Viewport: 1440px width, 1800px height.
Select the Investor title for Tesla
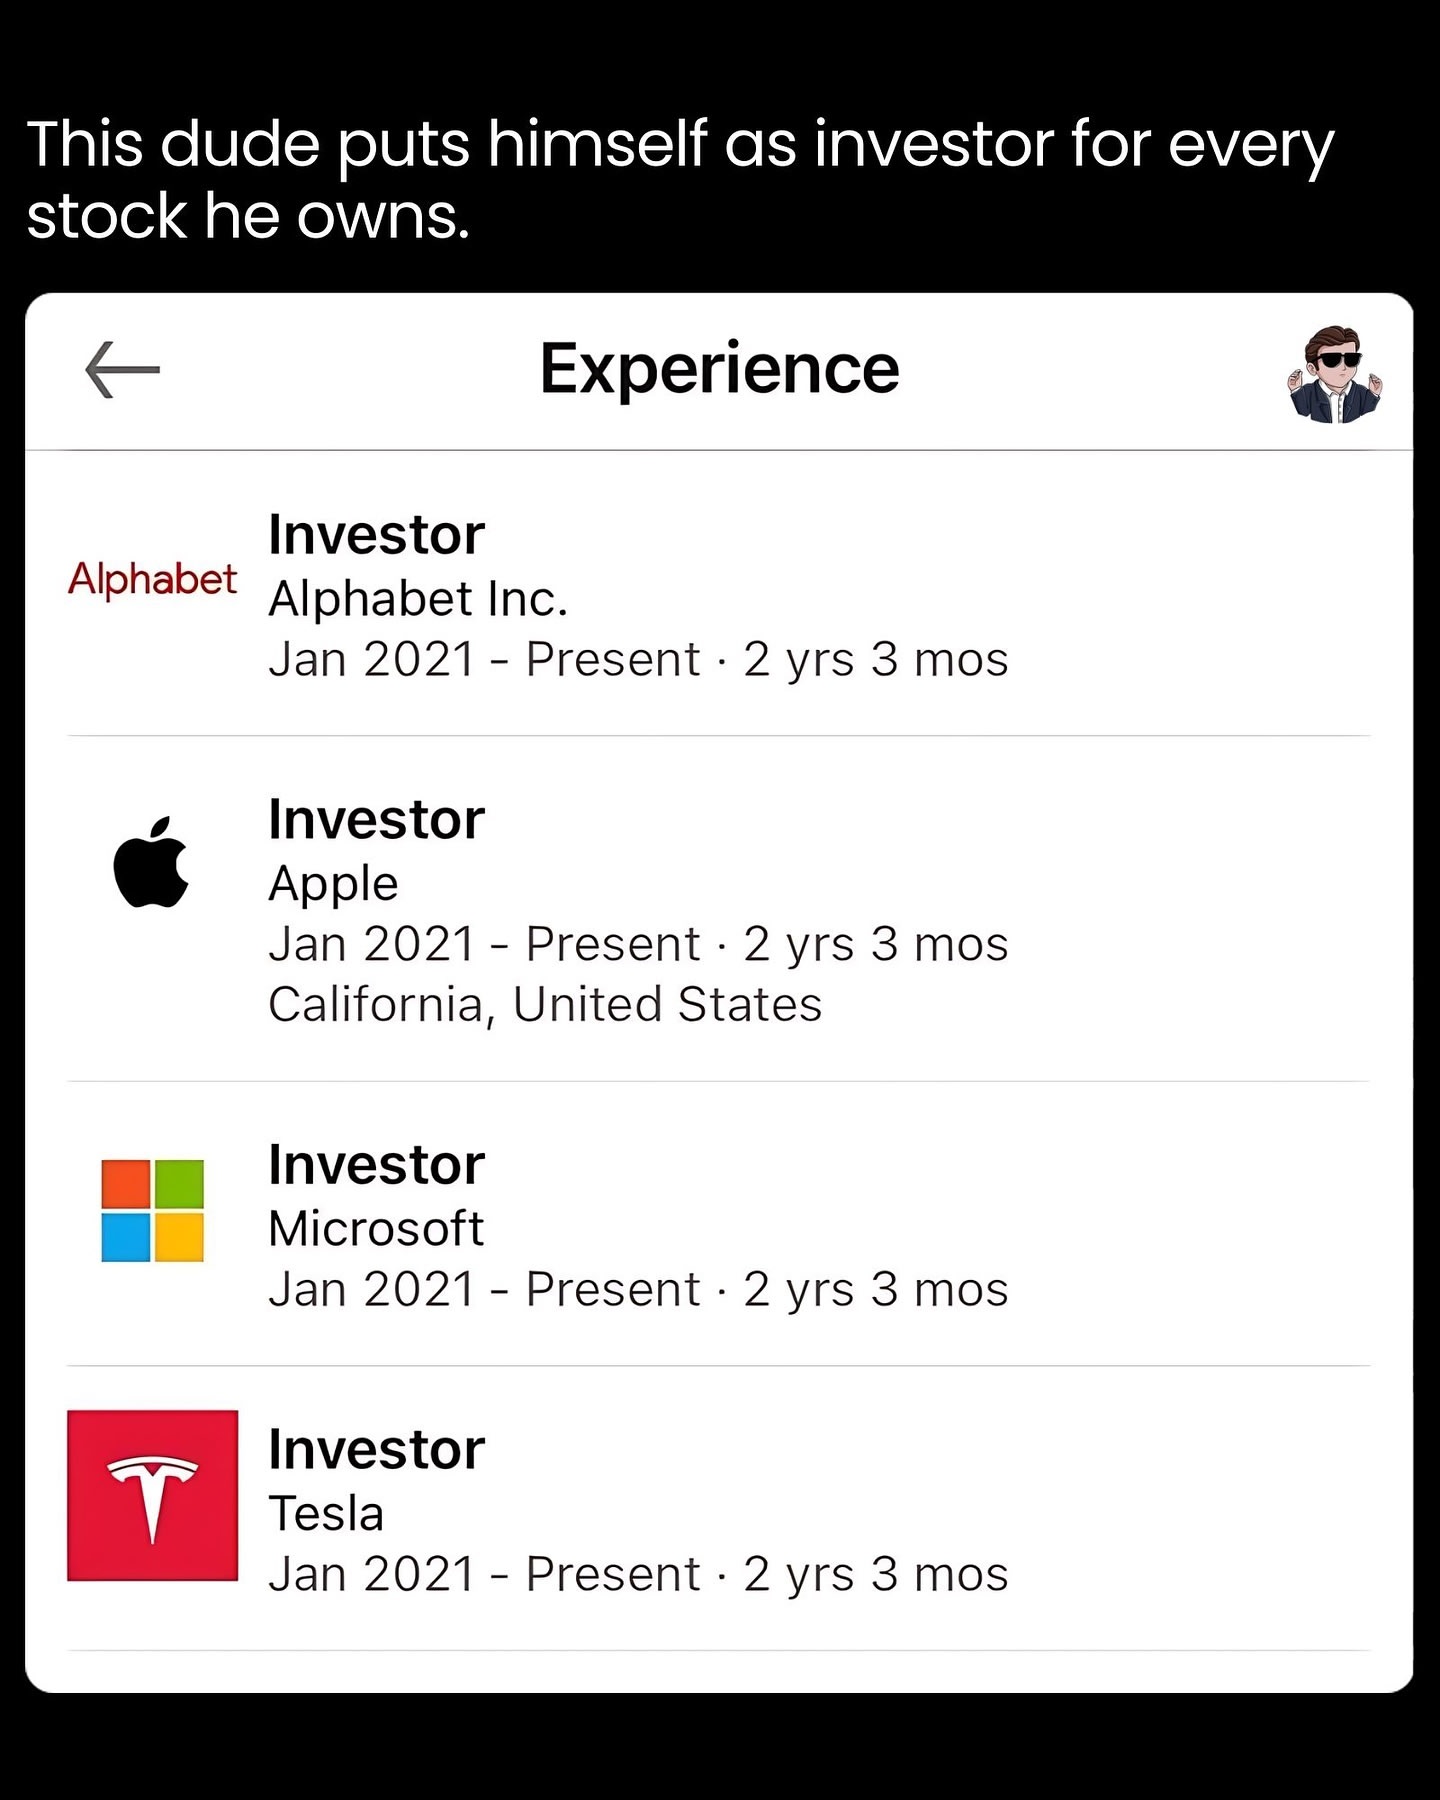[x=376, y=1450]
